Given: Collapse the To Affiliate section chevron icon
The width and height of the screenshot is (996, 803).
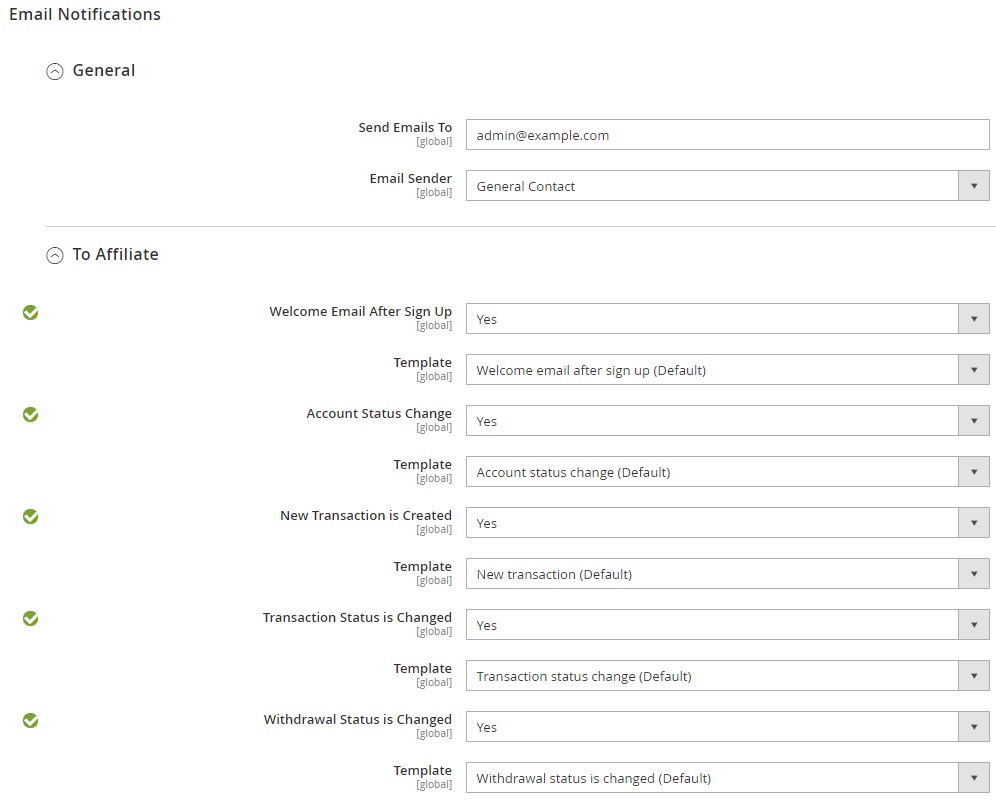Looking at the screenshot, I should click(x=55, y=255).
